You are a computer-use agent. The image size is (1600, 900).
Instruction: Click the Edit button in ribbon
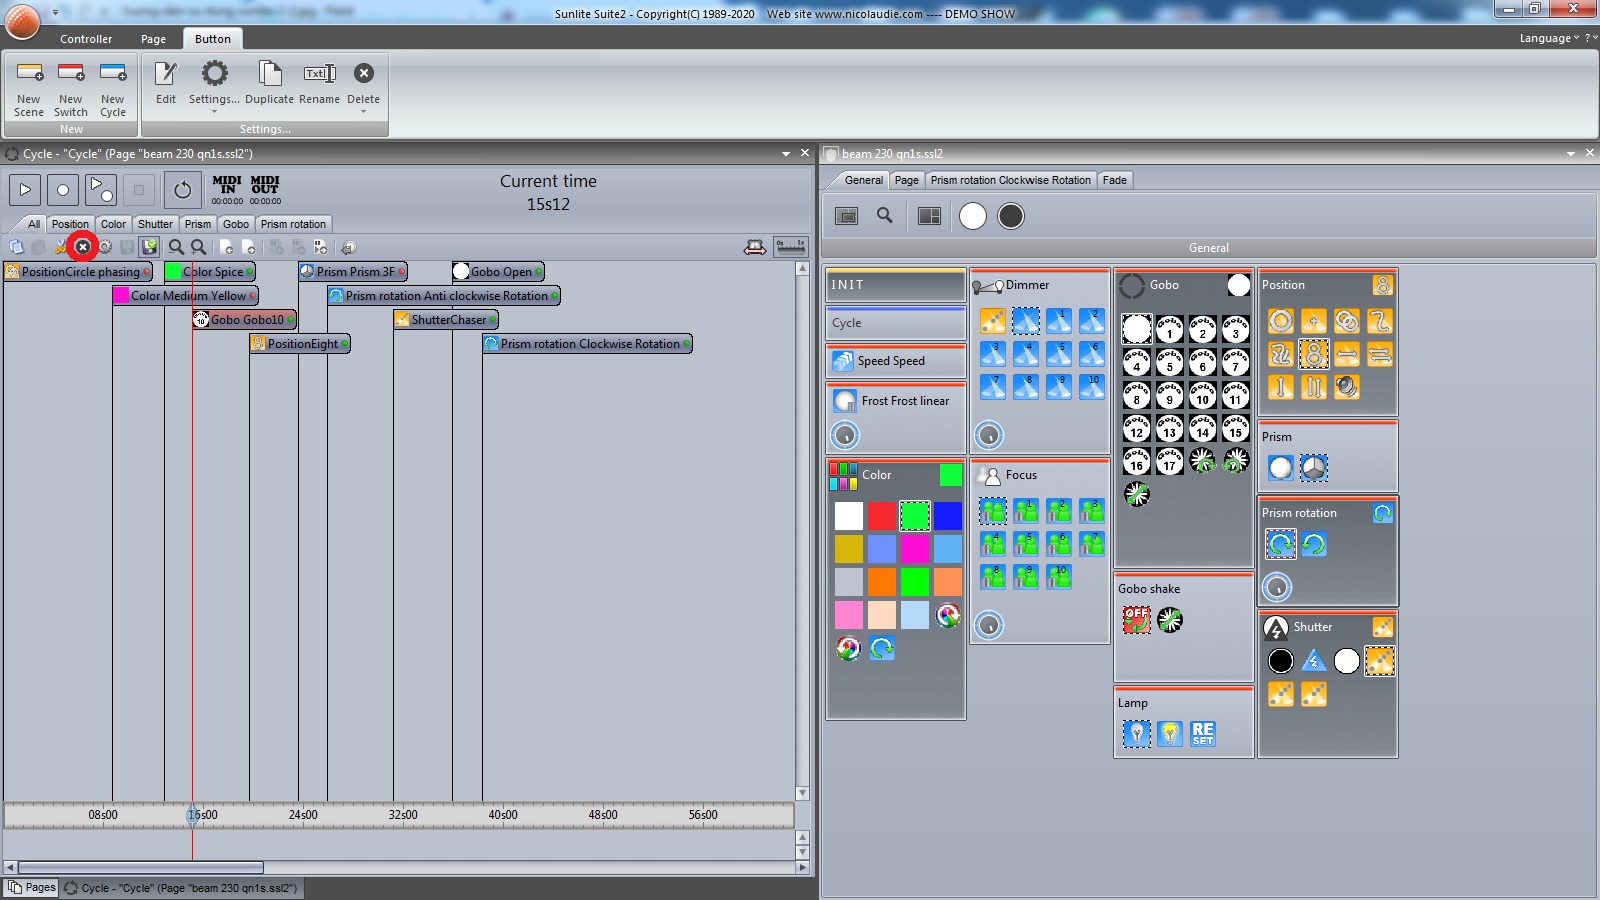point(166,83)
